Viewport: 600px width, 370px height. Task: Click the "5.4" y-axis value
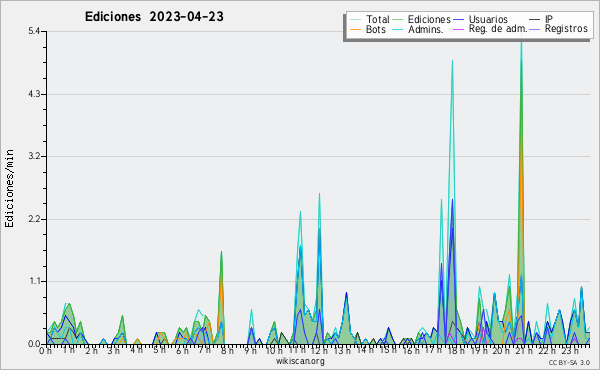click(x=34, y=31)
